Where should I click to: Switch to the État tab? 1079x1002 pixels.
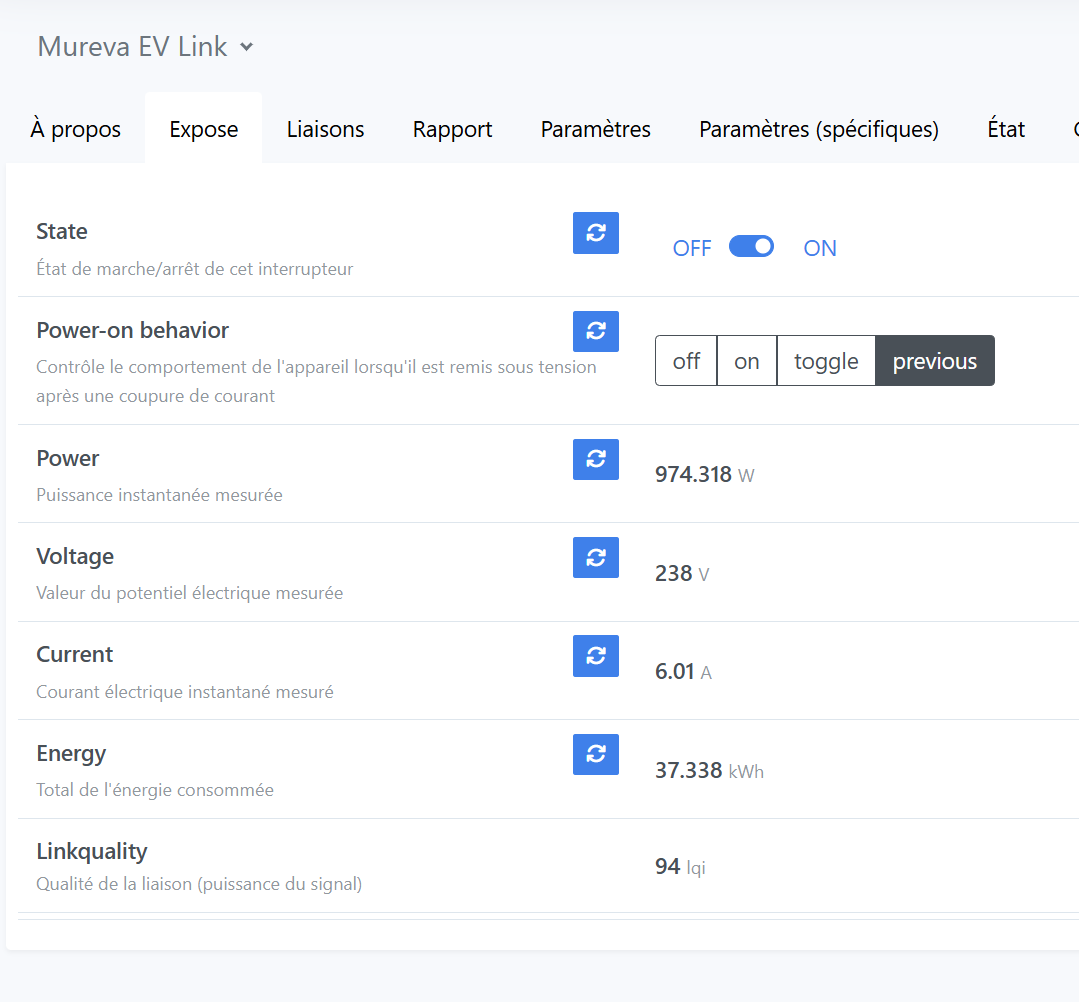pyautogui.click(x=1006, y=130)
